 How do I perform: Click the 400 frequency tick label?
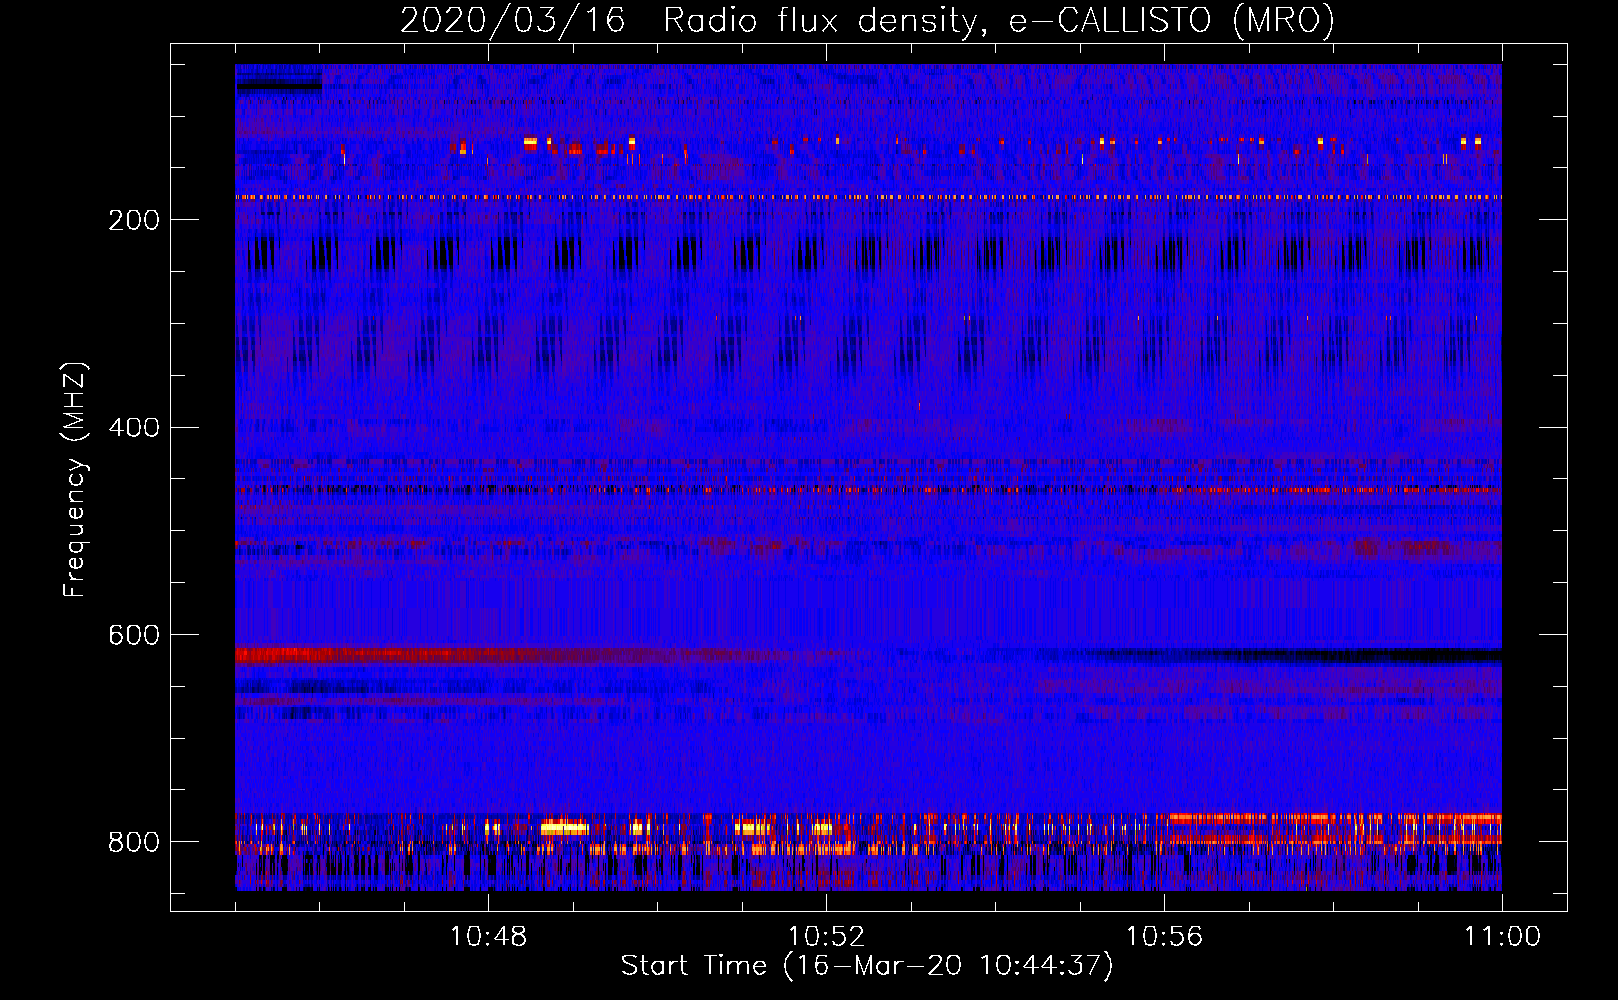click(x=134, y=428)
